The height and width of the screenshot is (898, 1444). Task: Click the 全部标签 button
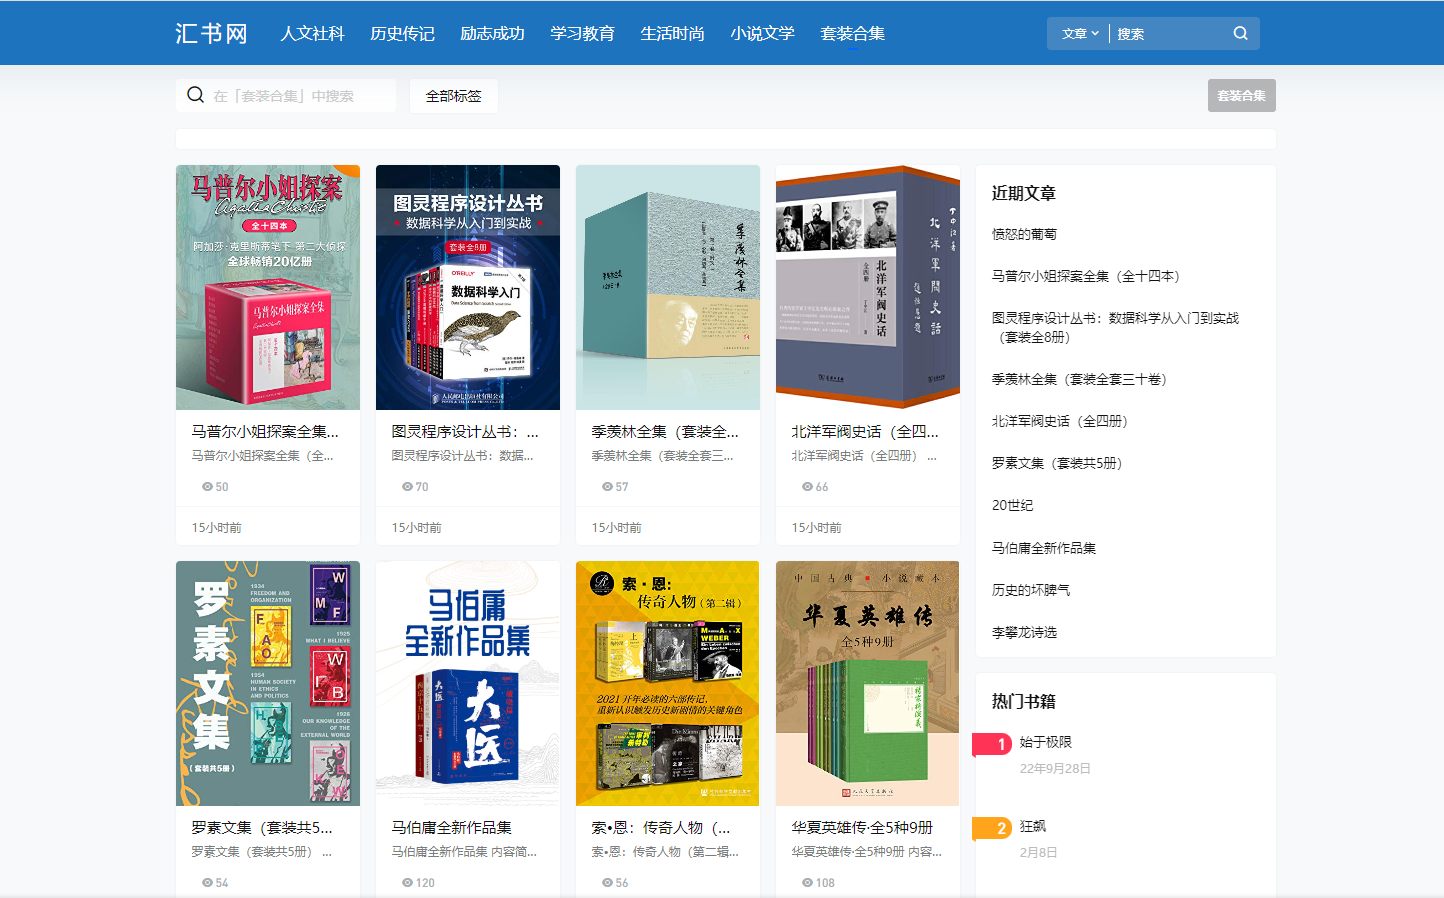point(454,96)
